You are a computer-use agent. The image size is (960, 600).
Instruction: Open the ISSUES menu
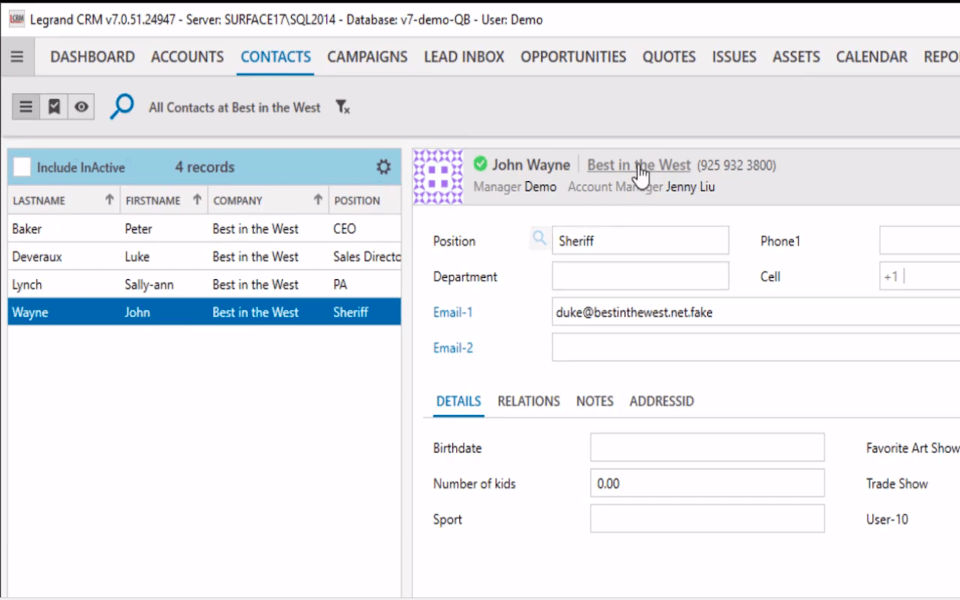tap(734, 57)
